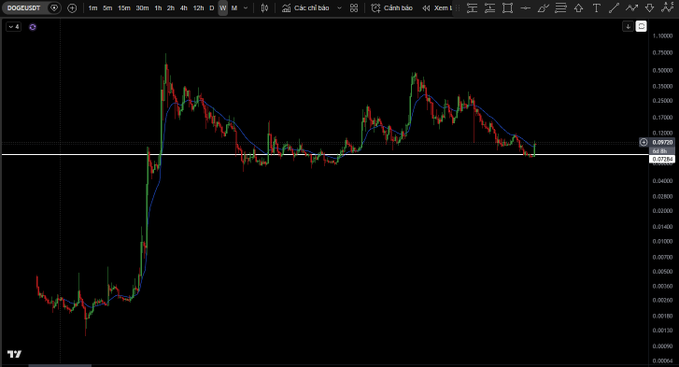Select the zigzag path drawing tool
679x367 pixels.
632,8
